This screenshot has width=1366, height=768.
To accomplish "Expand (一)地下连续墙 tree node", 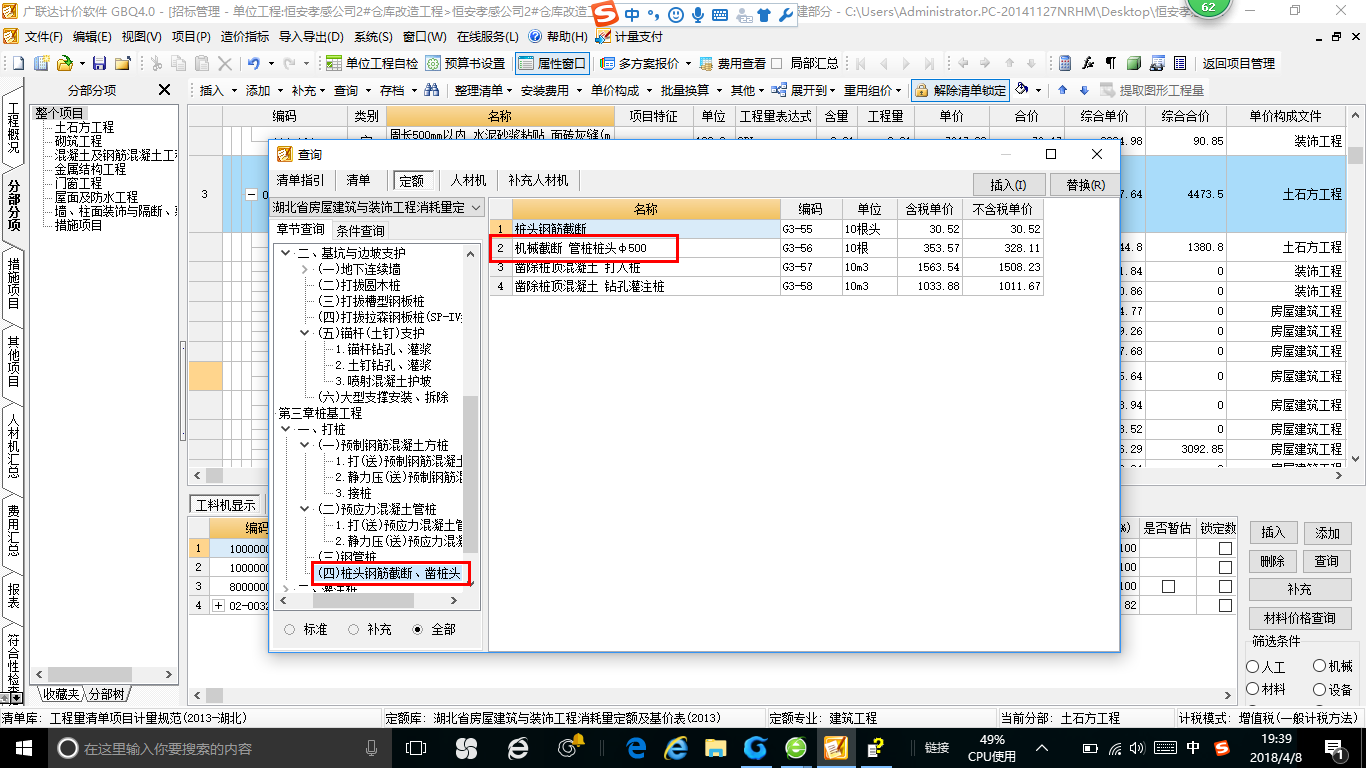I will tap(306, 269).
